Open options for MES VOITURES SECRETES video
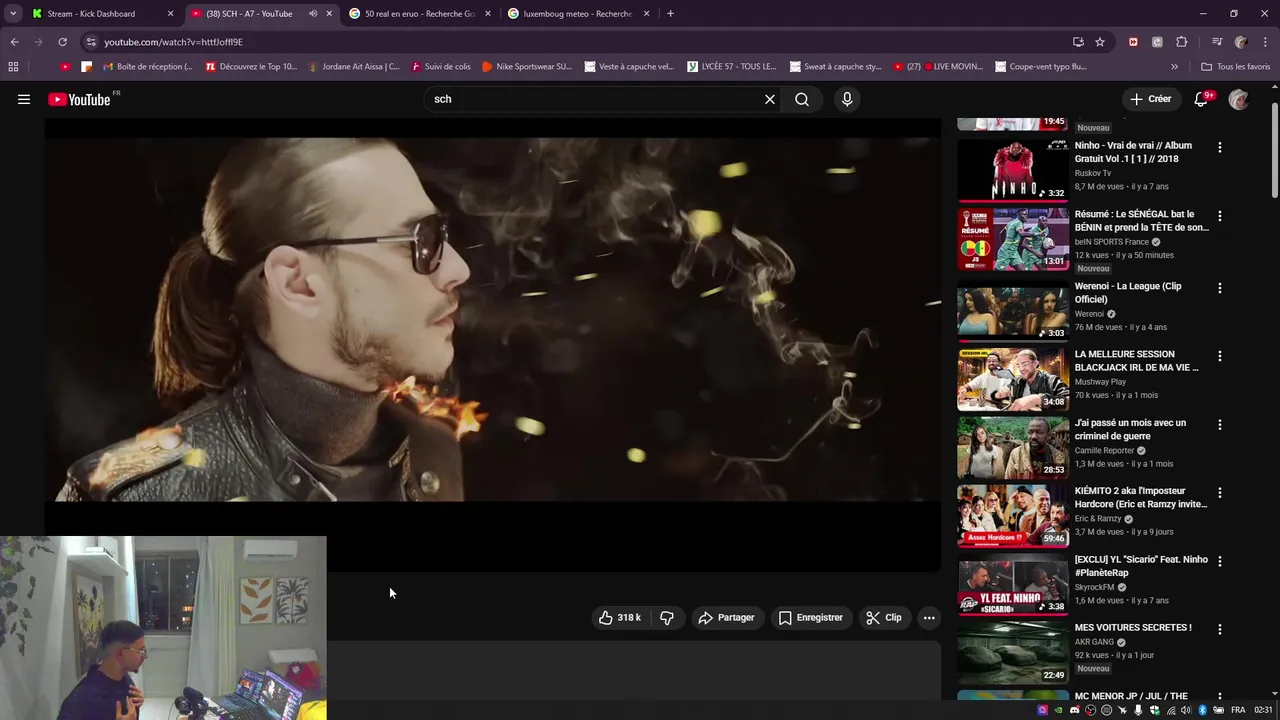Image resolution: width=1280 pixels, height=720 pixels. click(1219, 629)
